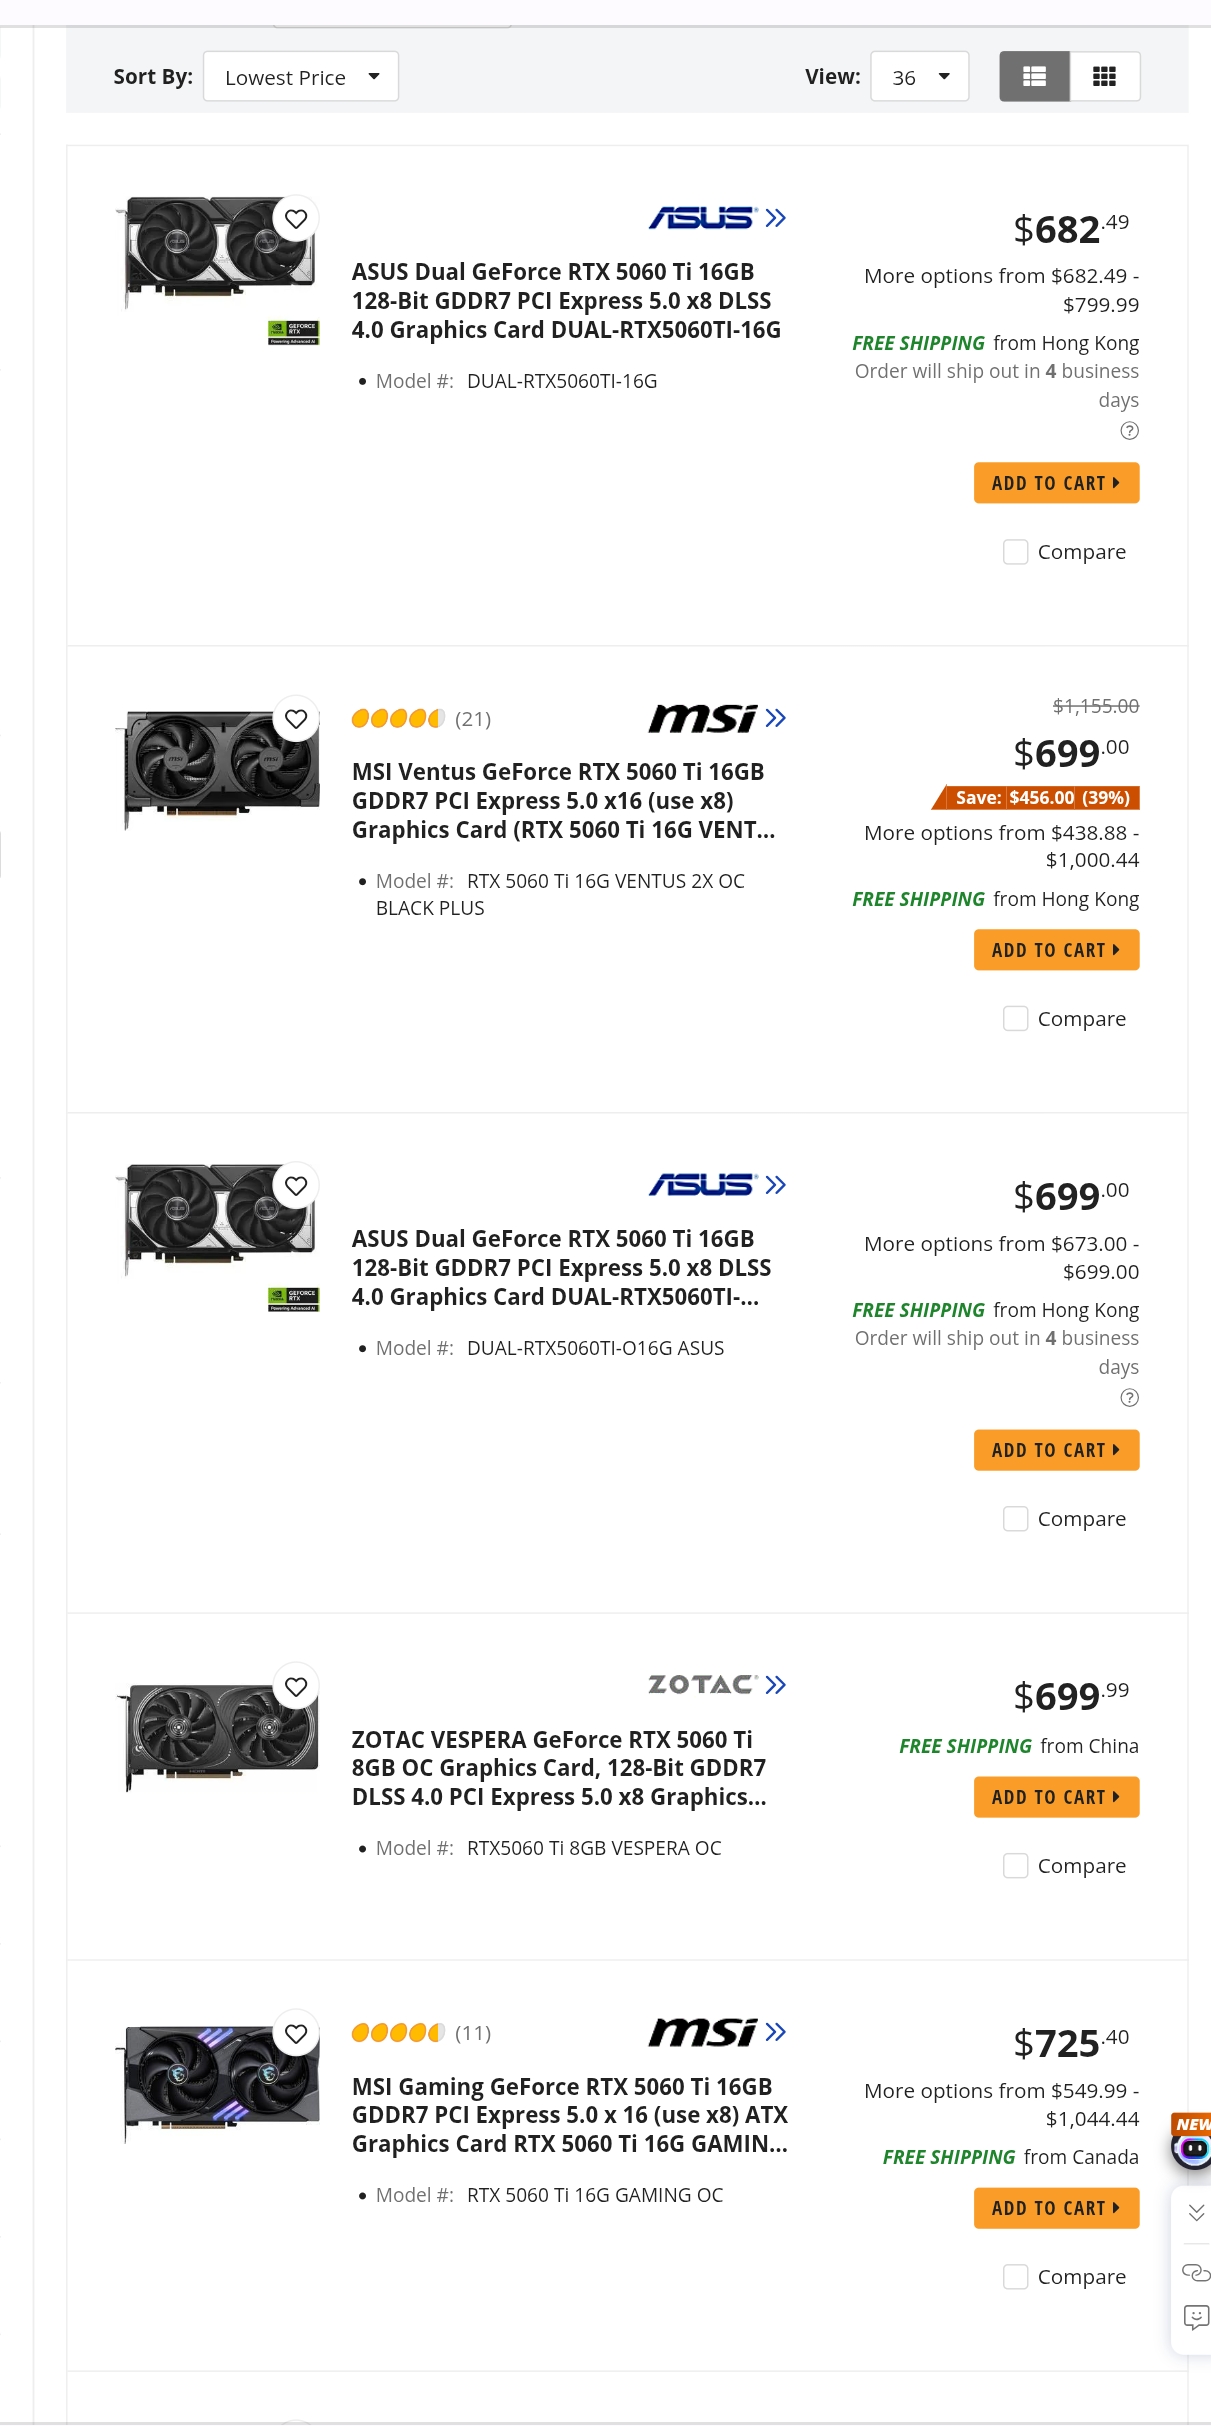Add the MSI Ventus RTX 5060 Ti to cart
Viewport: 1211px width, 2426px height.
1056,950
